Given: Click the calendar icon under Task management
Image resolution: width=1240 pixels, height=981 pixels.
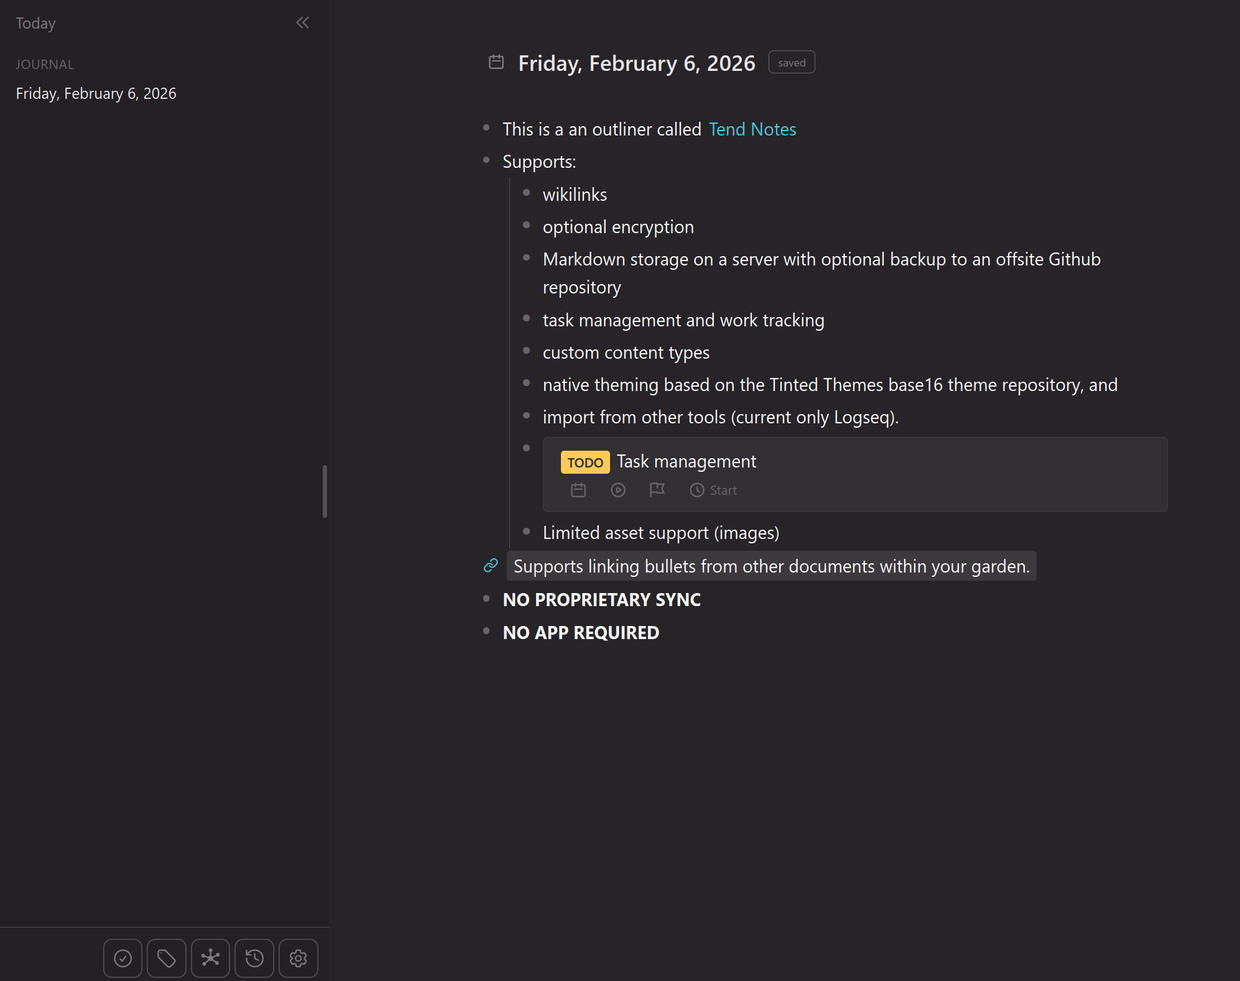Looking at the screenshot, I should (x=578, y=490).
